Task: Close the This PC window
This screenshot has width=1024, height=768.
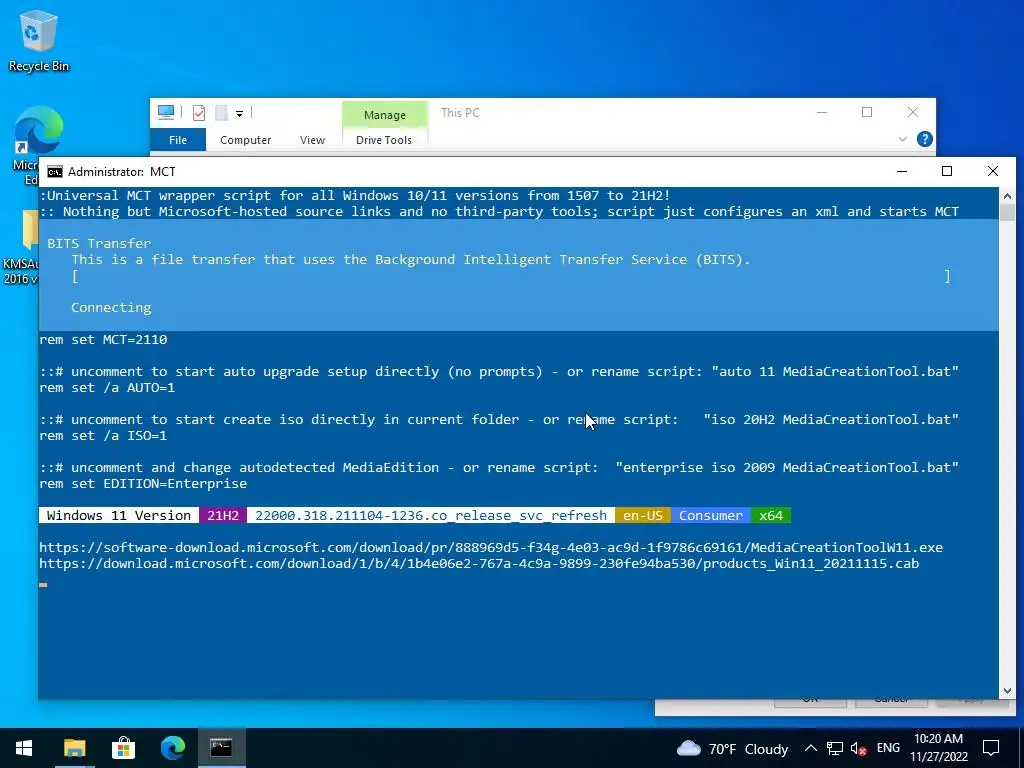Action: (913, 112)
